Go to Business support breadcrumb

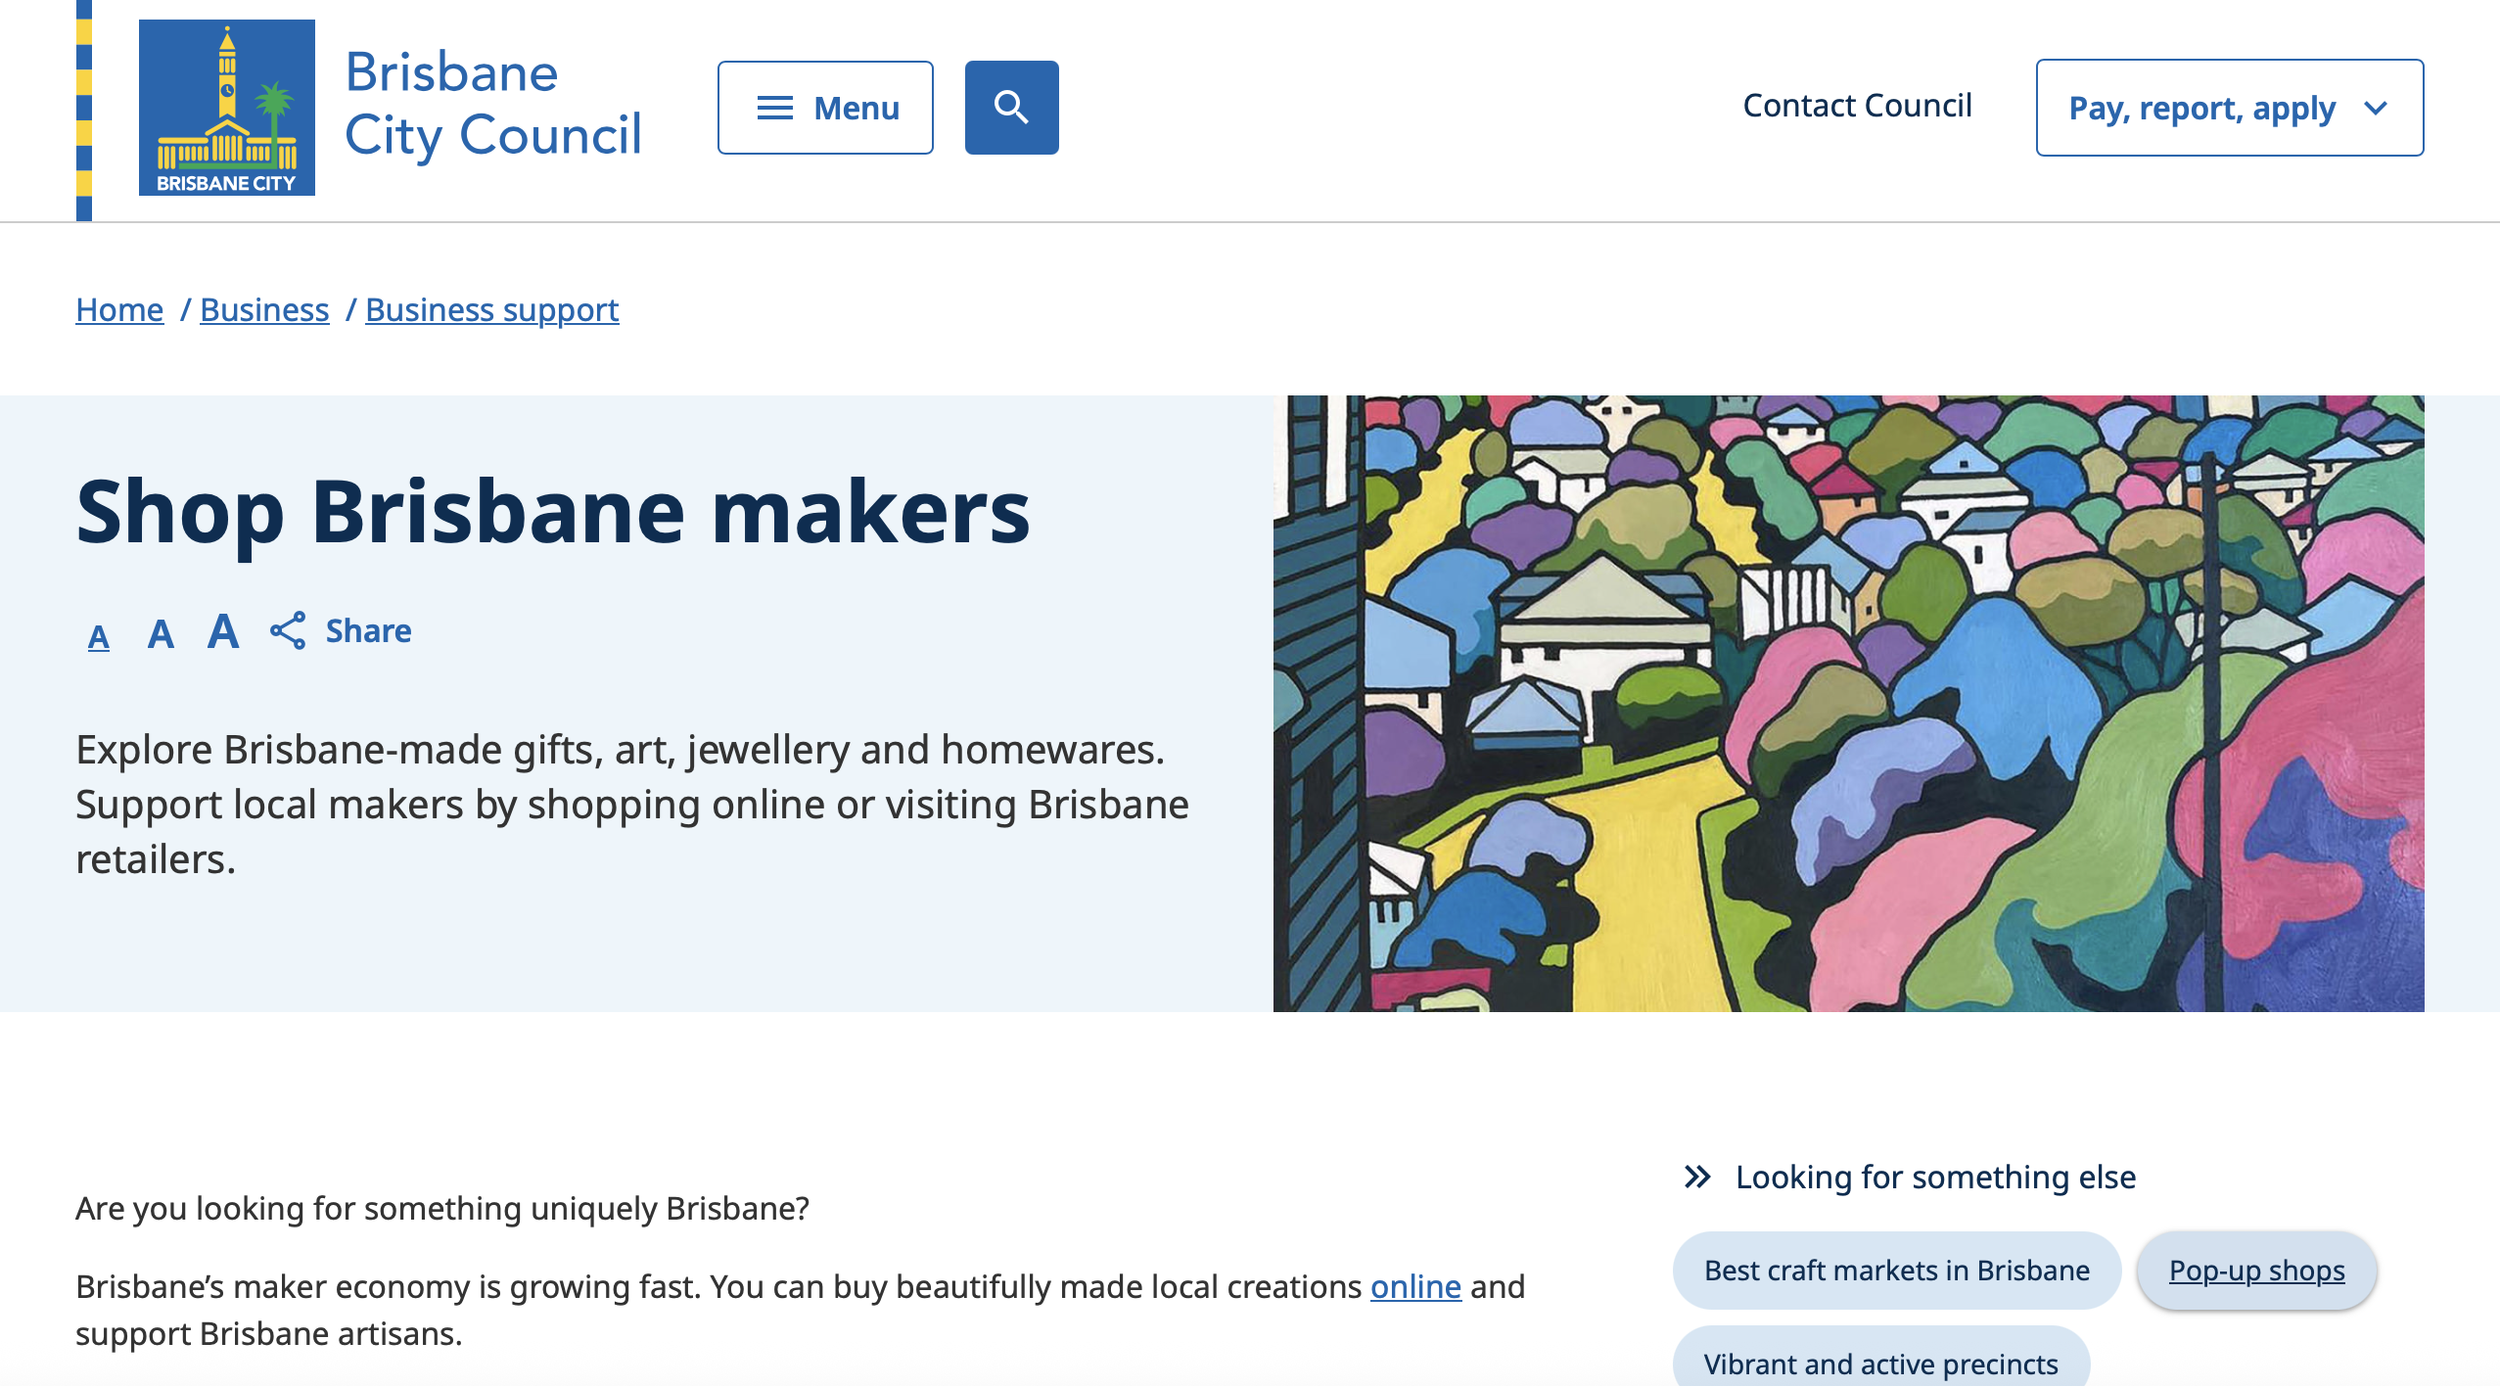491,309
